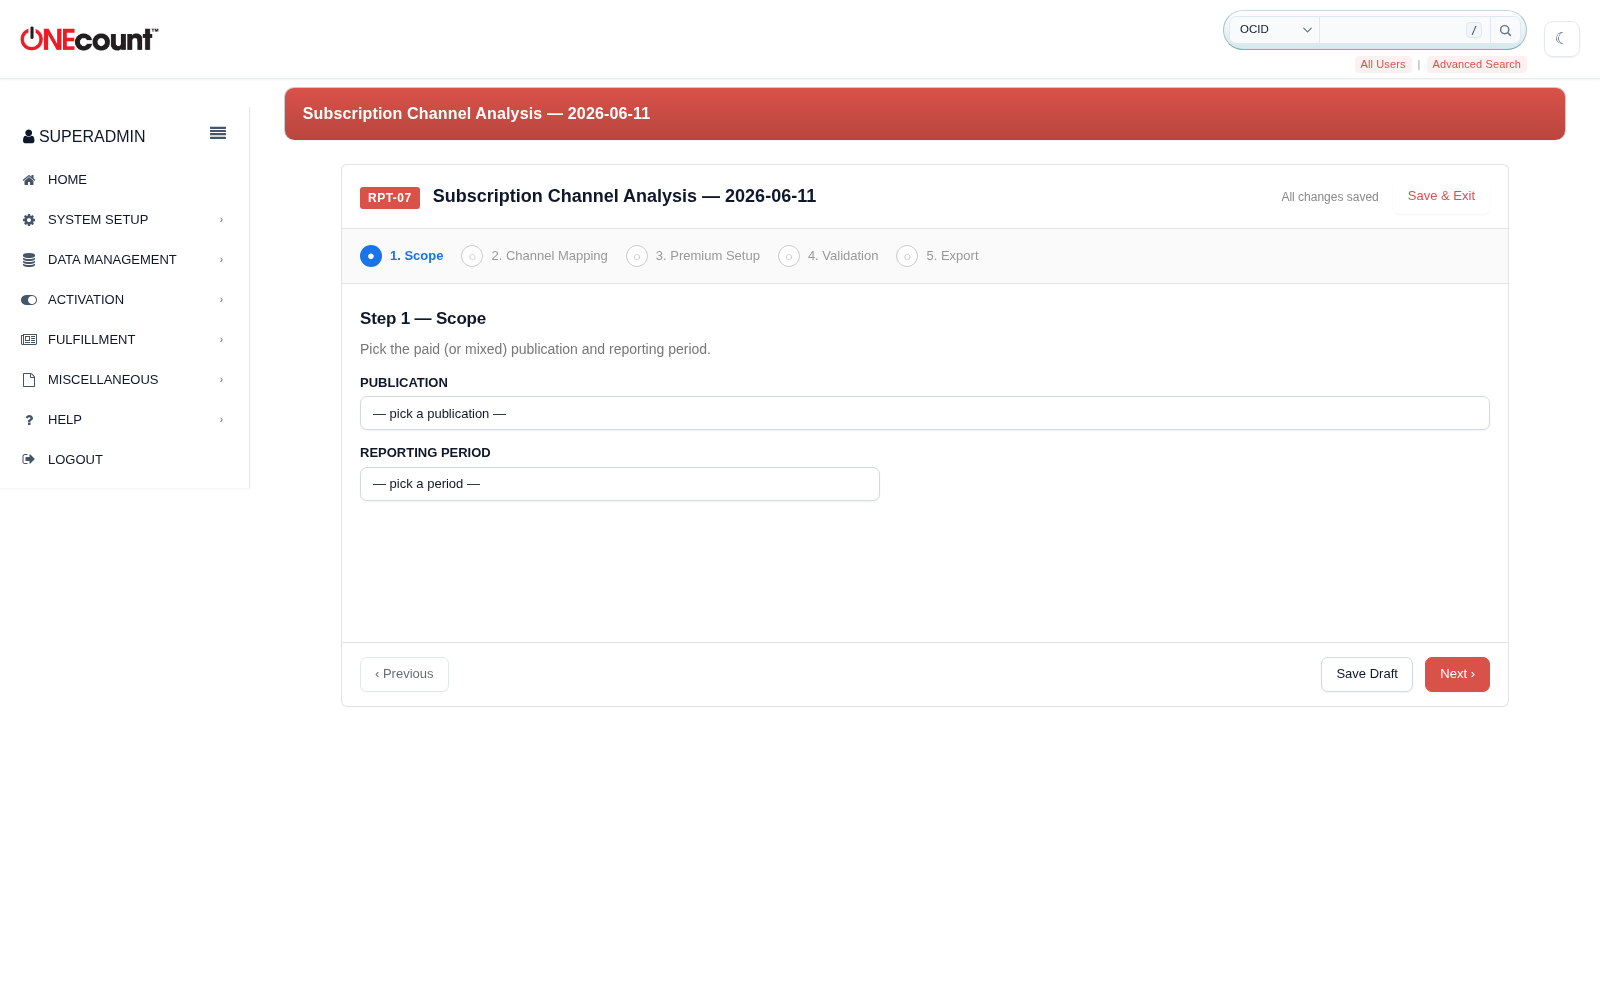This screenshot has height=1000, width=1600.
Task: Click the step 1 Scope circle
Action: (x=371, y=256)
